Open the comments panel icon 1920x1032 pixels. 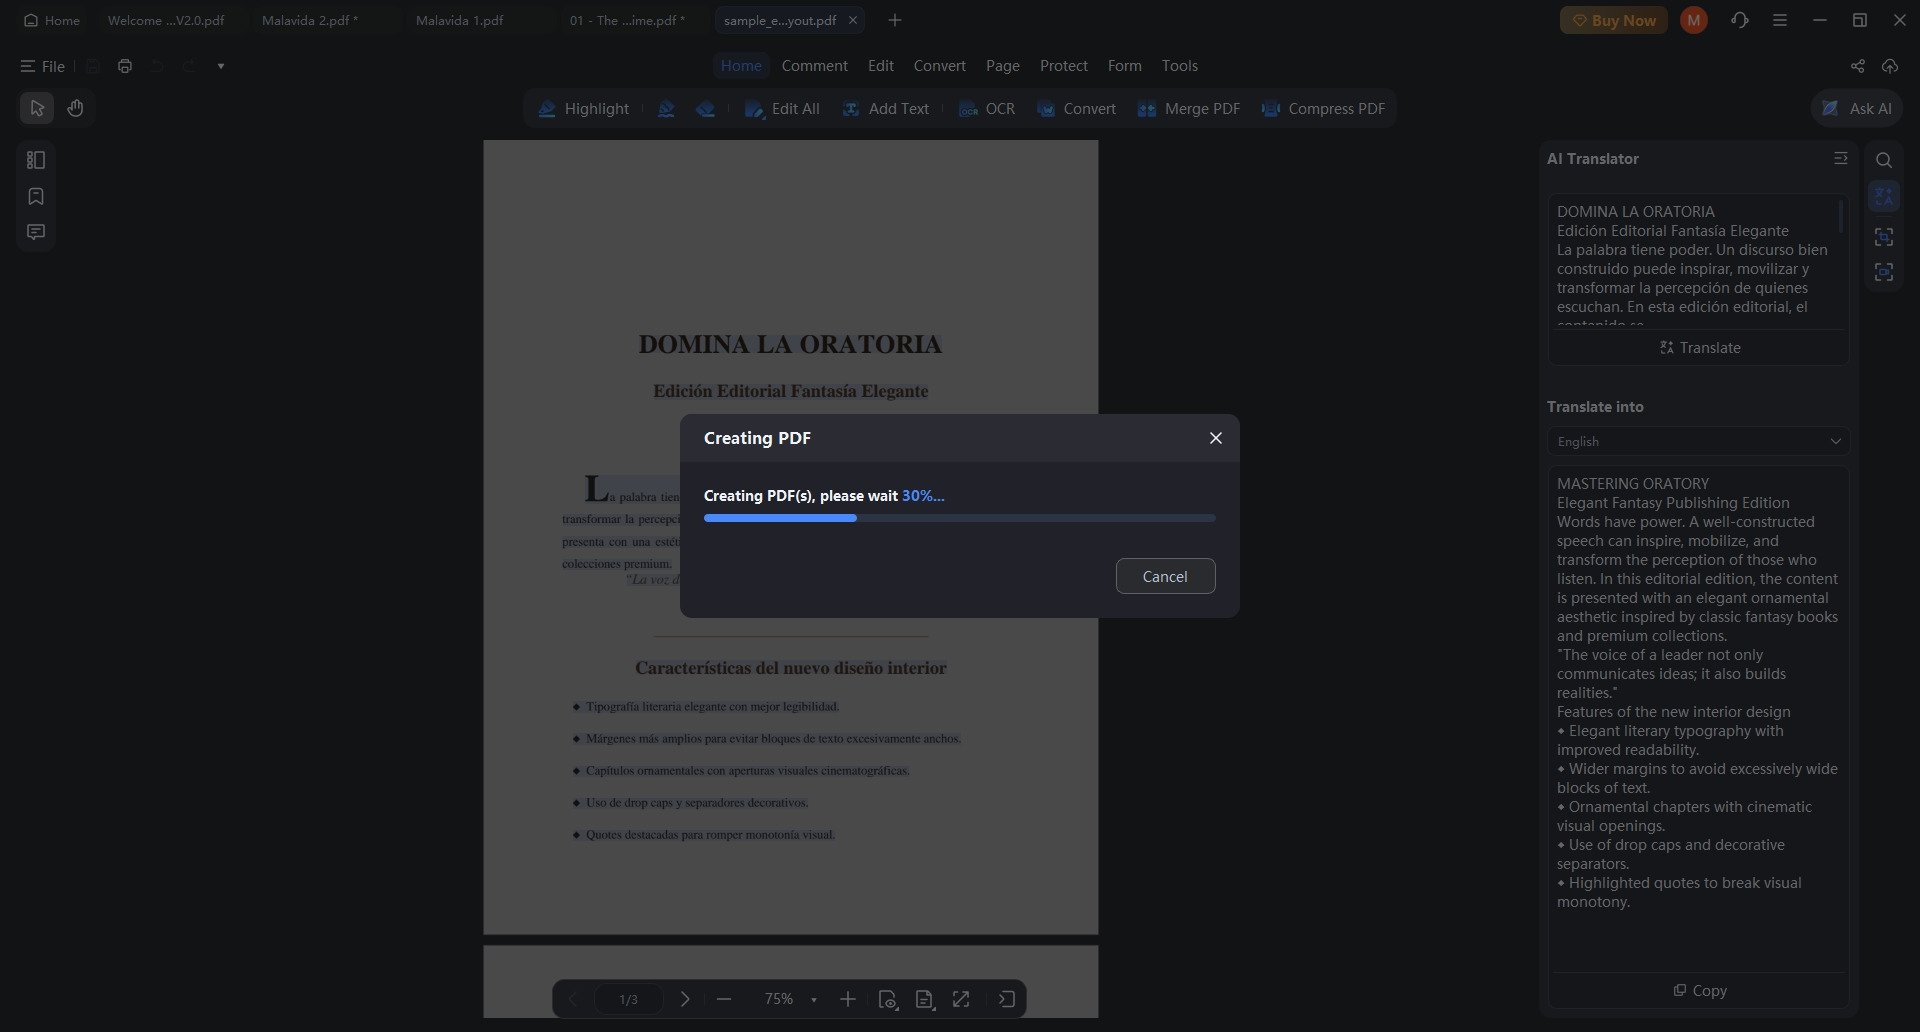coord(36,232)
